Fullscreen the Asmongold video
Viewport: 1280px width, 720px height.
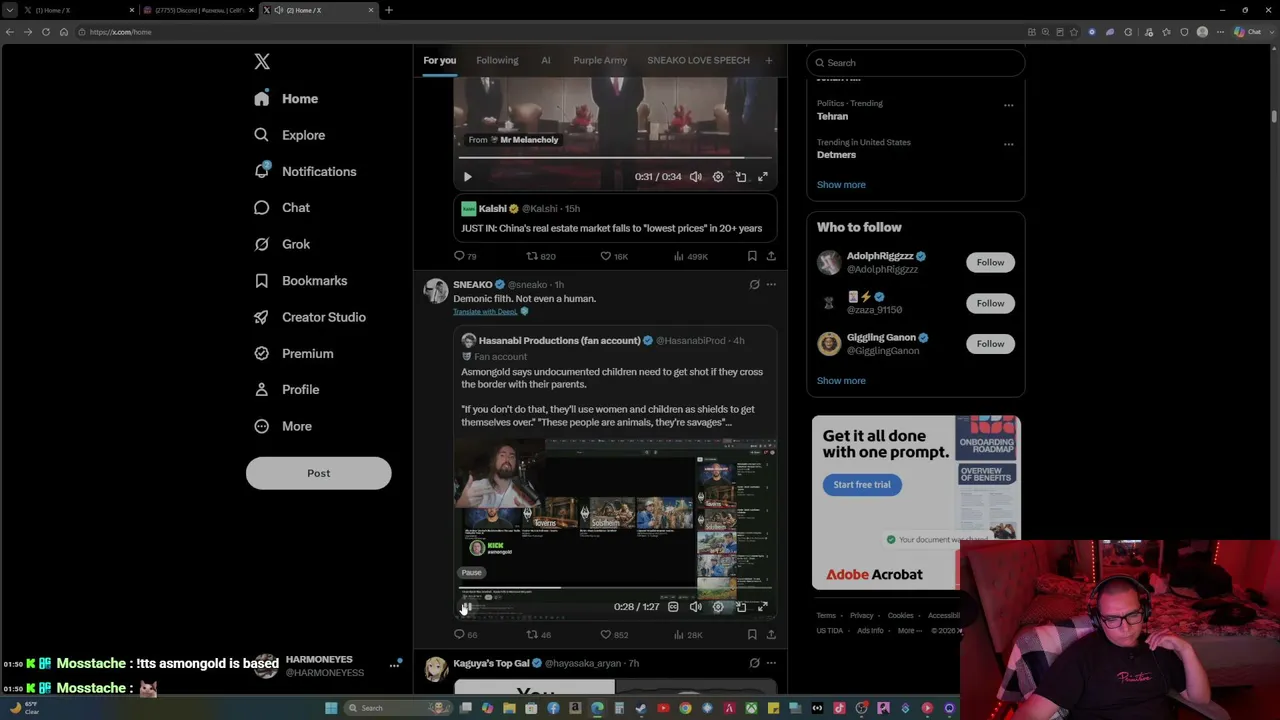[x=763, y=607]
